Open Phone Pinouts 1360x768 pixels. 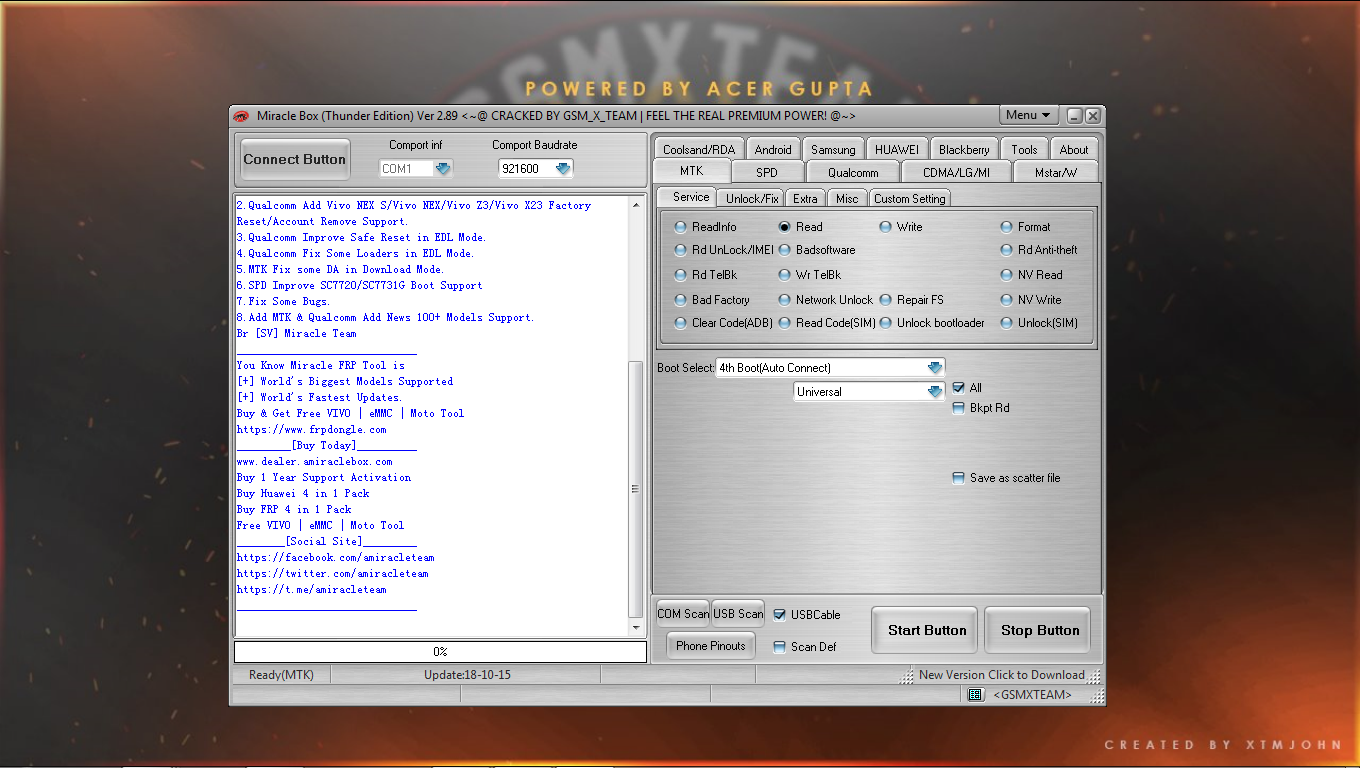point(711,646)
